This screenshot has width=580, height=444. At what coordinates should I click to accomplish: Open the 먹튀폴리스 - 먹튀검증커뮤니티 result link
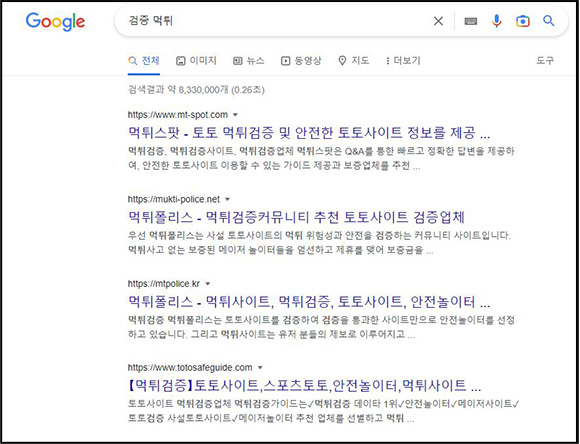[296, 217]
